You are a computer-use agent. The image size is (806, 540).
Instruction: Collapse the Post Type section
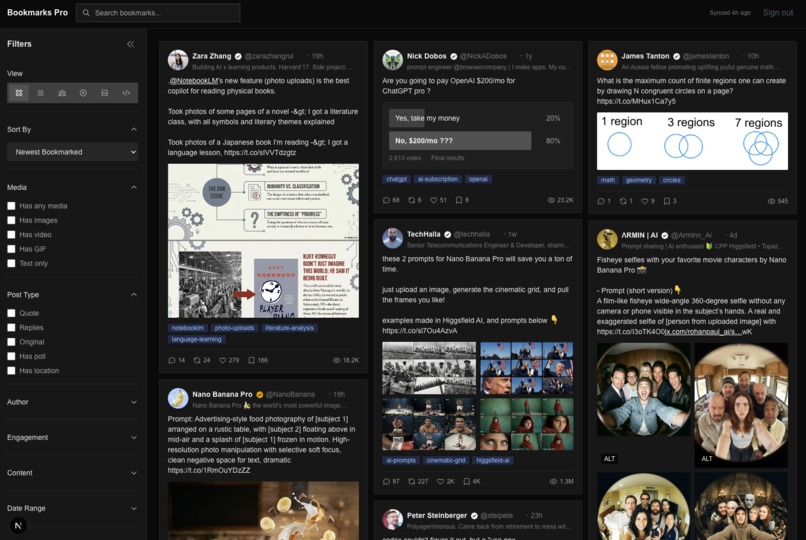pos(134,295)
